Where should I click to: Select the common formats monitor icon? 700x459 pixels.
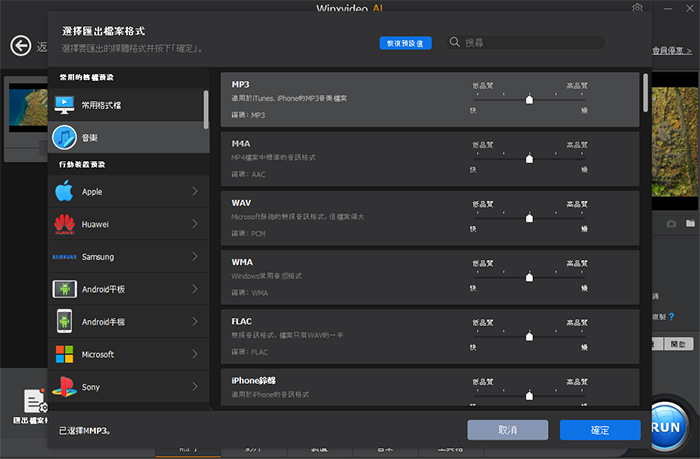click(65, 105)
